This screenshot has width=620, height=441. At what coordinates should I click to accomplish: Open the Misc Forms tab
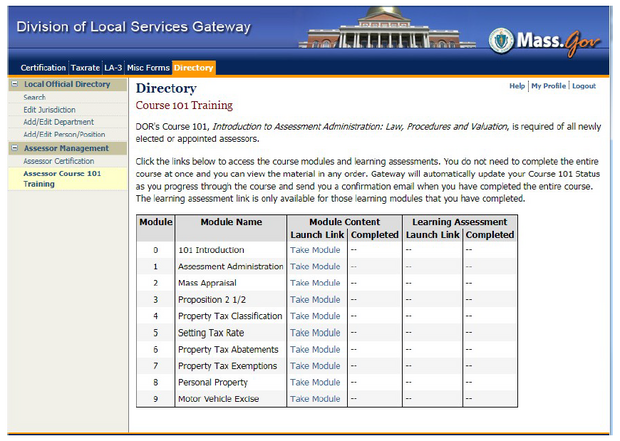click(148, 68)
